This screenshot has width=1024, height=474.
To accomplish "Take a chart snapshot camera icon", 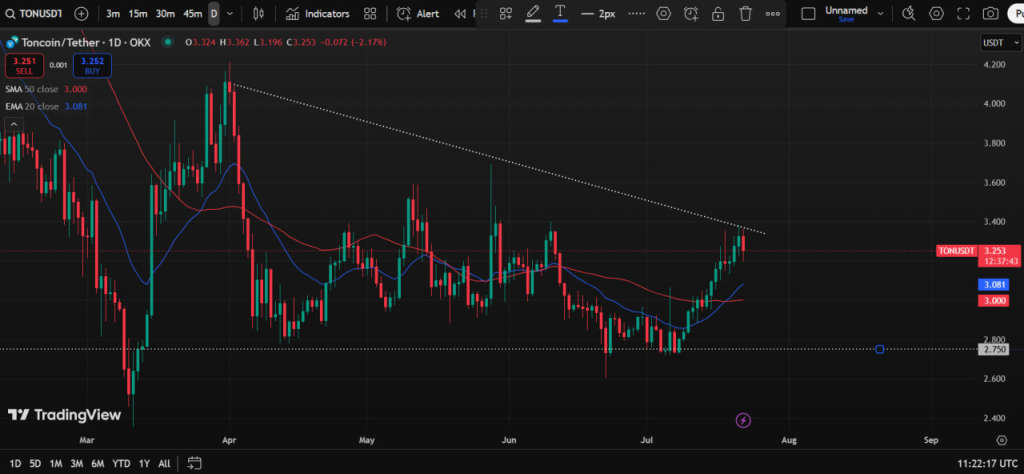I will [991, 13].
